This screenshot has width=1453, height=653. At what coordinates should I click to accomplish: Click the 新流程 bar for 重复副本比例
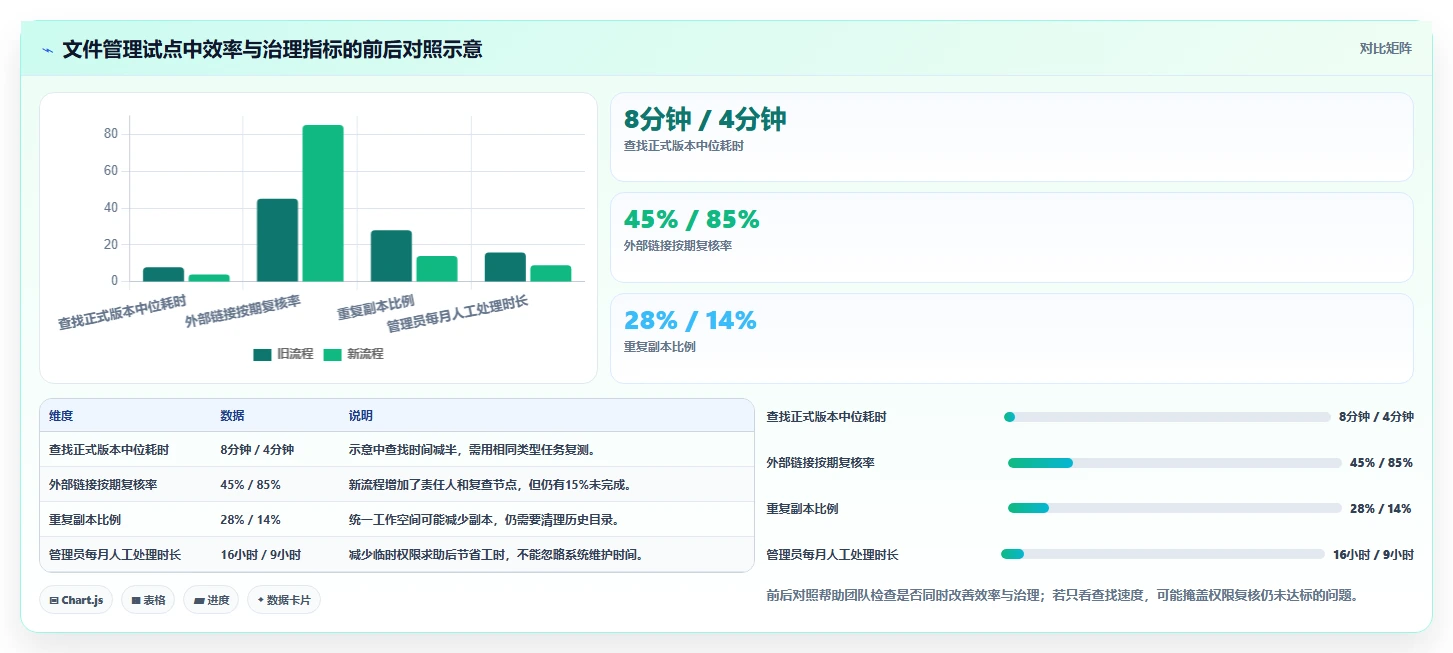click(437, 269)
